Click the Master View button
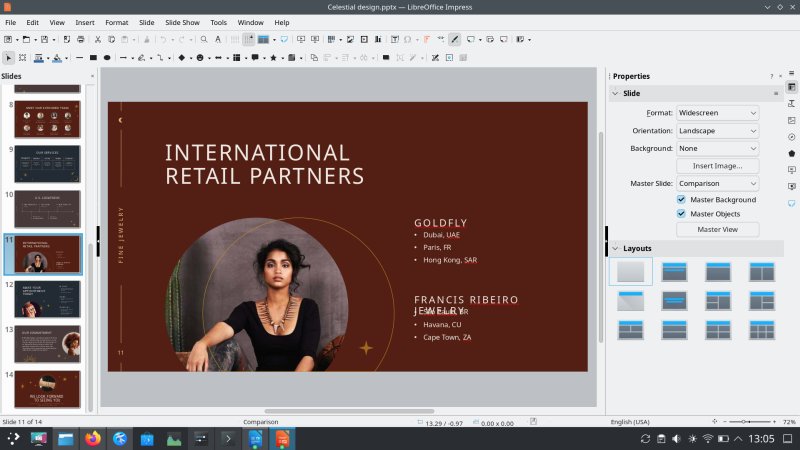Screen dimensions: 800x450 (717, 230)
